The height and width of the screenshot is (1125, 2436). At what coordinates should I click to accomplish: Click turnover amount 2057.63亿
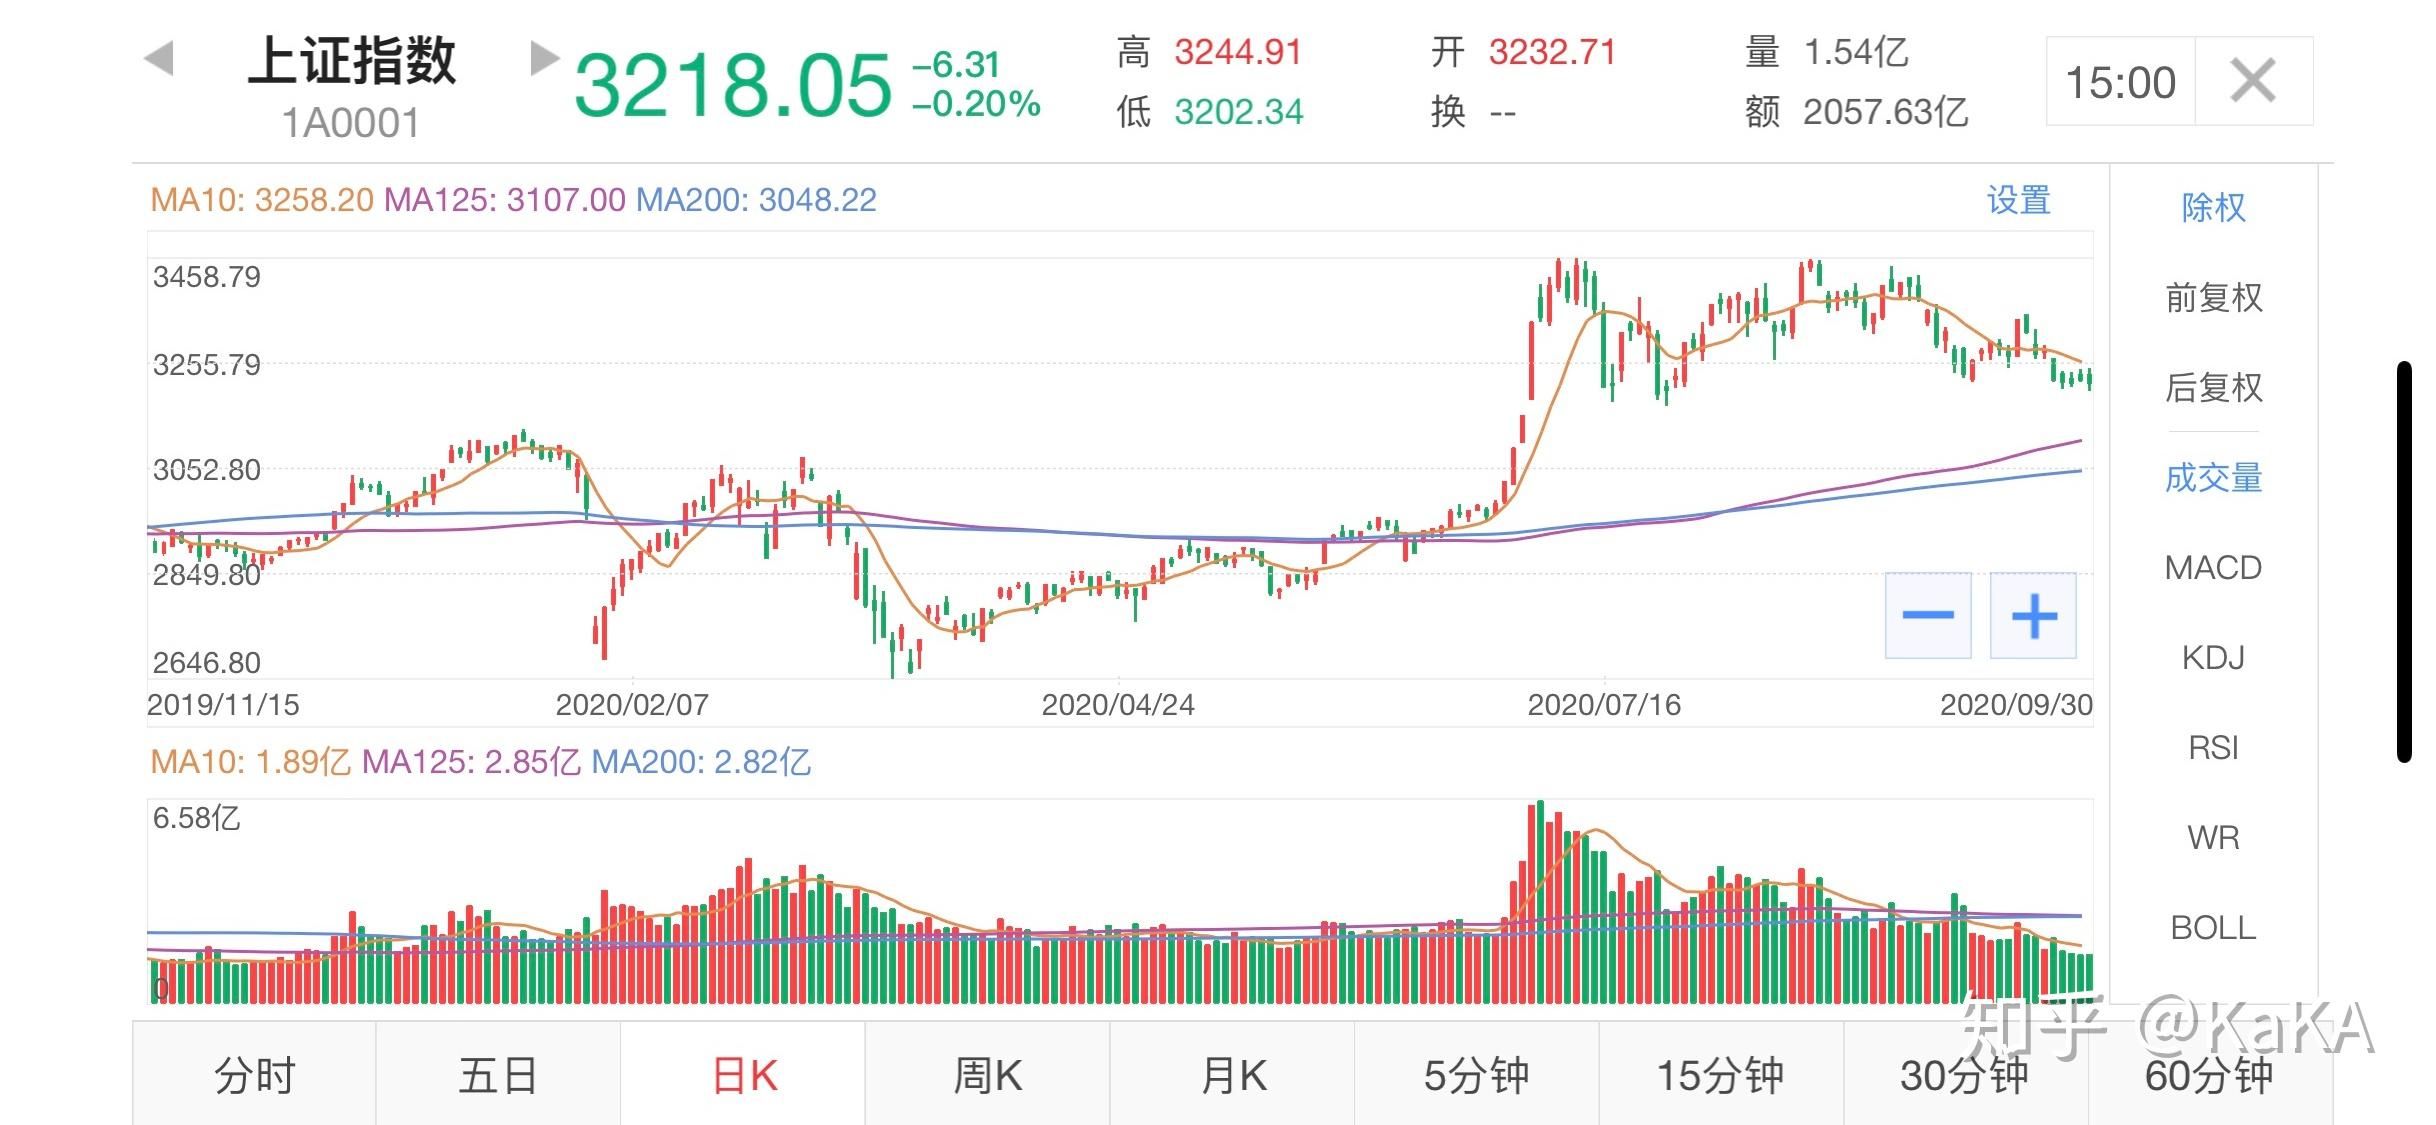pyautogui.click(x=1886, y=111)
